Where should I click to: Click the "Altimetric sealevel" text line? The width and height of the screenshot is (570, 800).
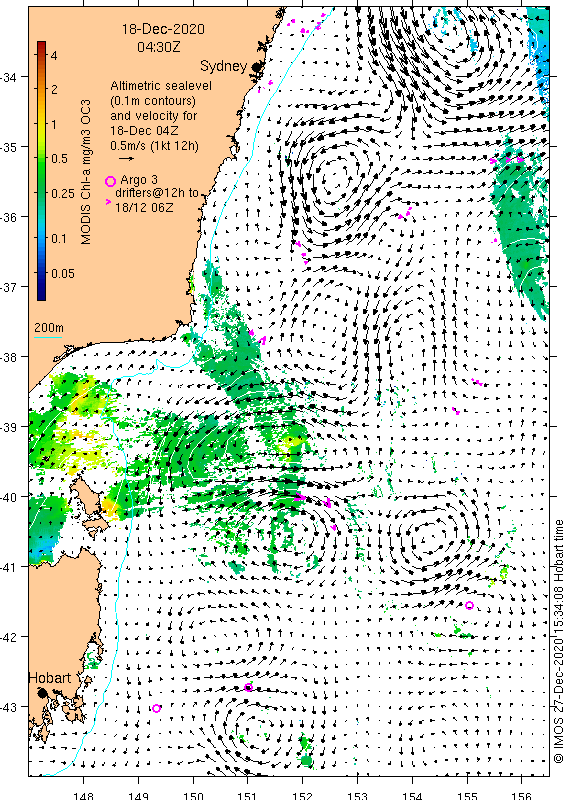point(161,86)
